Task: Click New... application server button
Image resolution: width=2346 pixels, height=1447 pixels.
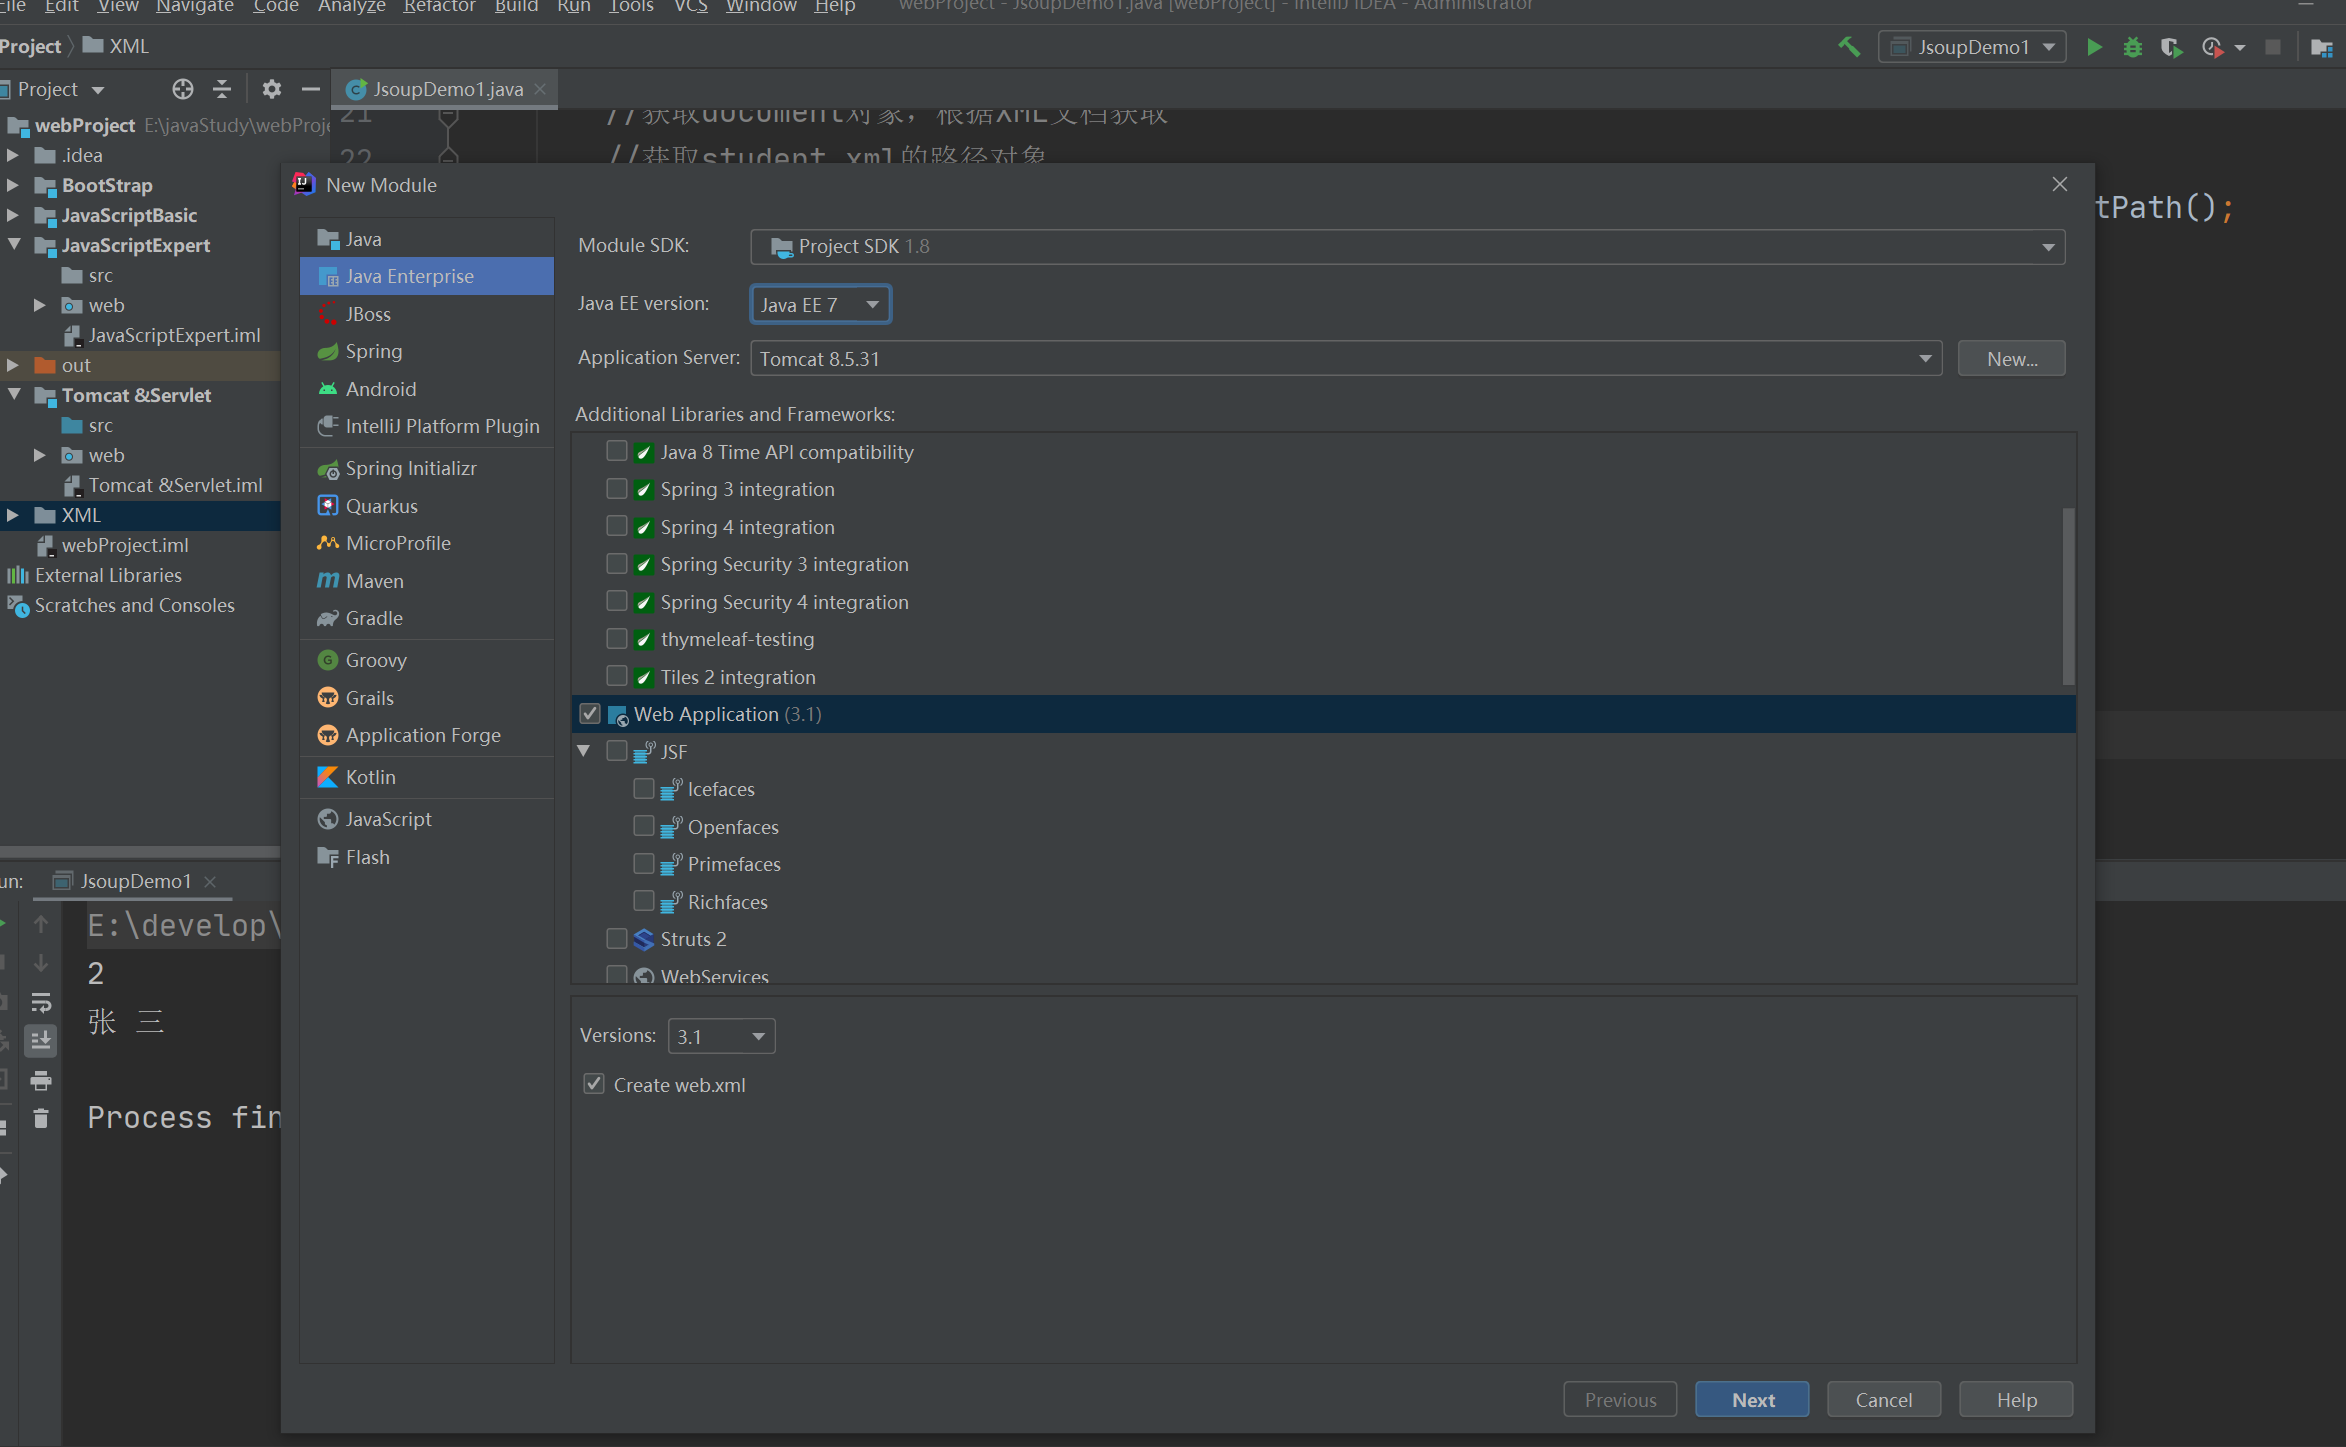Action: (2011, 358)
